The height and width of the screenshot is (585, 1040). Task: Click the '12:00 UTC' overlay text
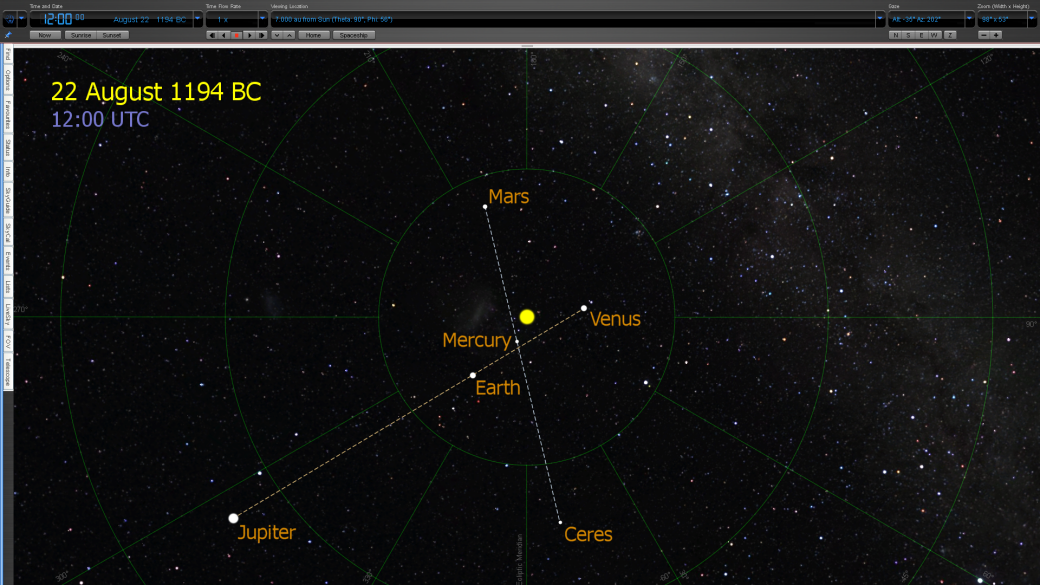click(100, 119)
